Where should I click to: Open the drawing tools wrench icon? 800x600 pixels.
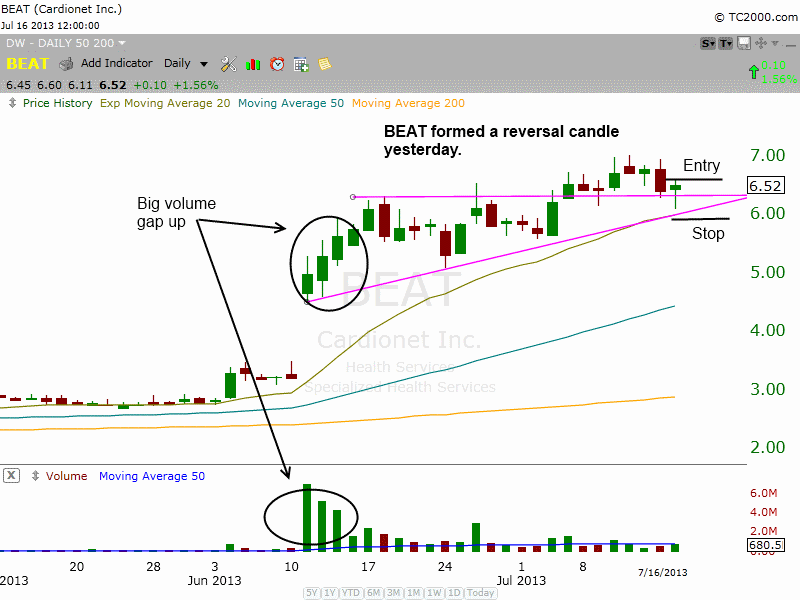(228, 64)
